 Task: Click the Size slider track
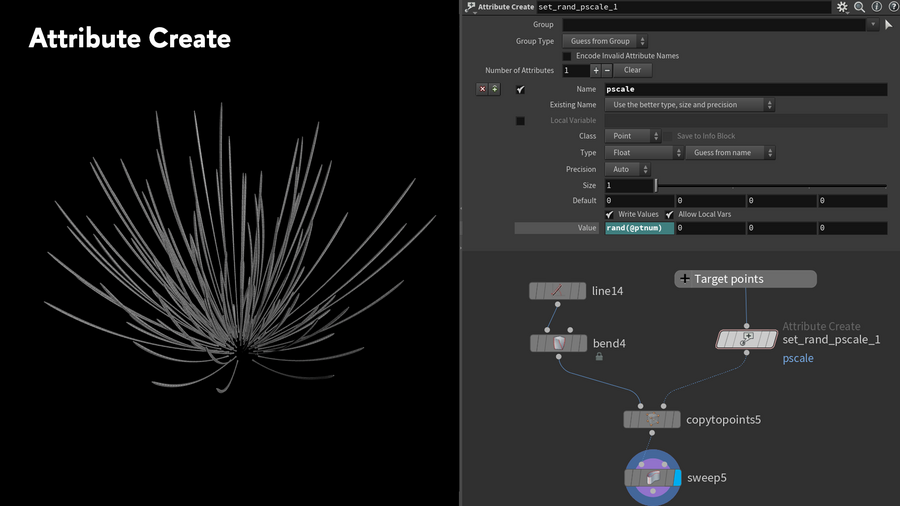click(x=770, y=186)
